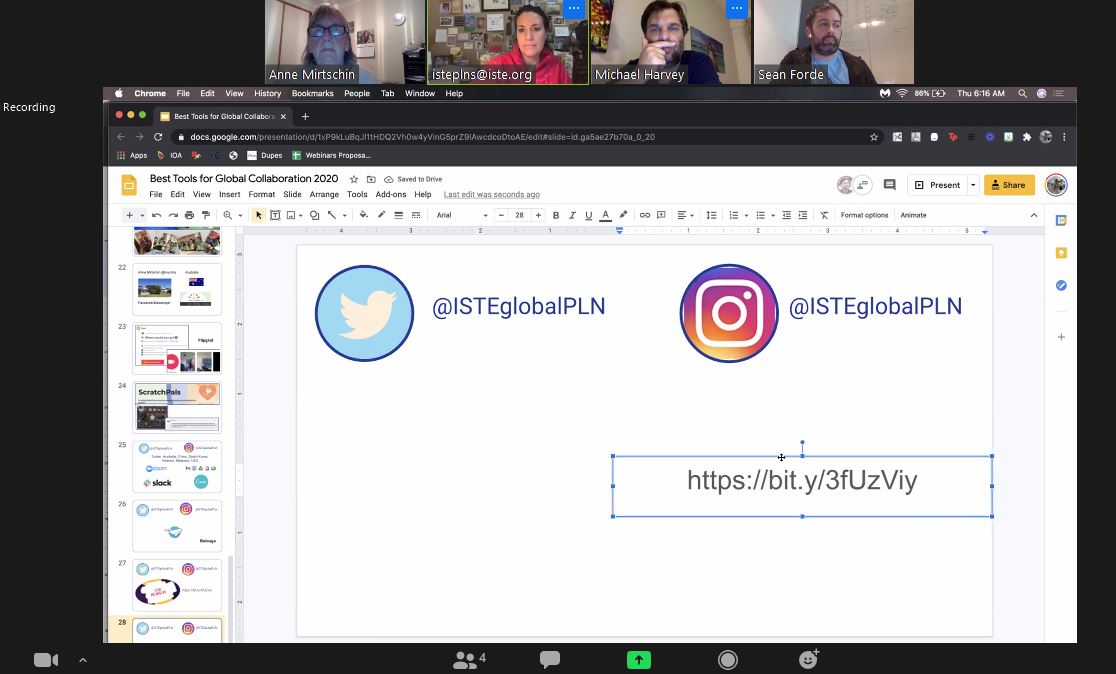Star the presentation title
Viewport: 1116px width, 674px height.
point(354,179)
